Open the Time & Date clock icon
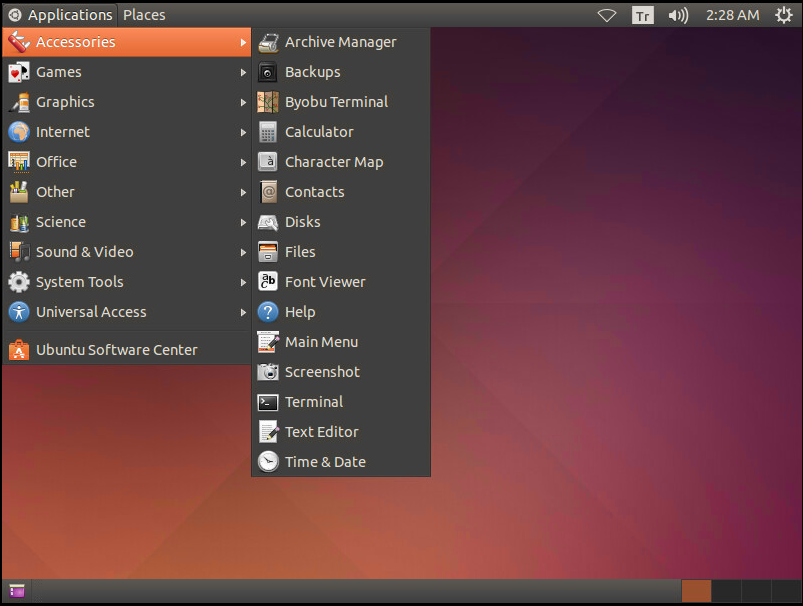803x606 pixels. click(268, 462)
